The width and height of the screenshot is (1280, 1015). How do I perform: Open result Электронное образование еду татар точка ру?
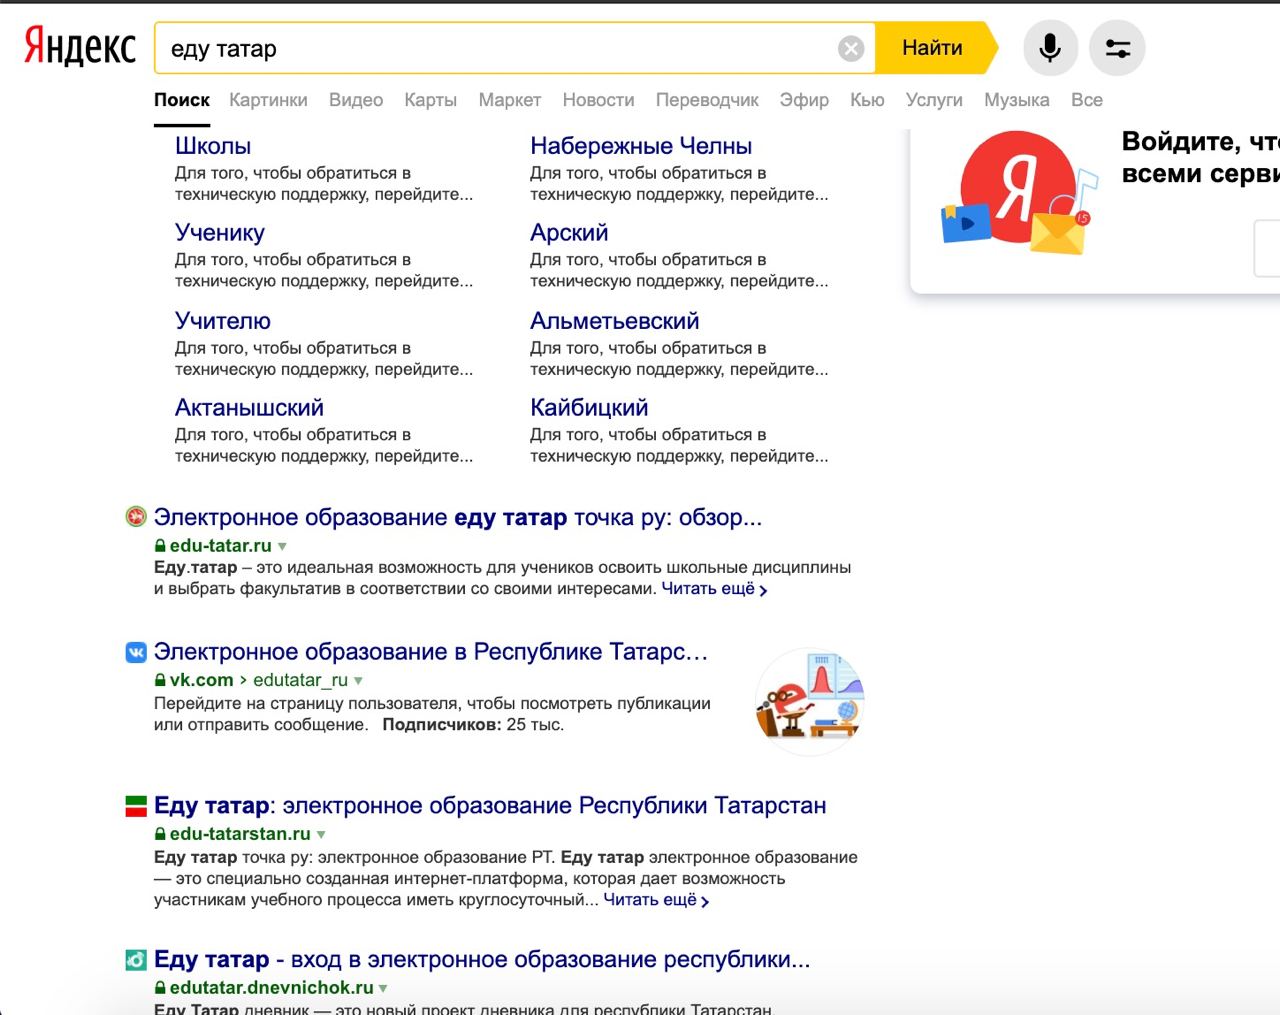click(x=458, y=518)
